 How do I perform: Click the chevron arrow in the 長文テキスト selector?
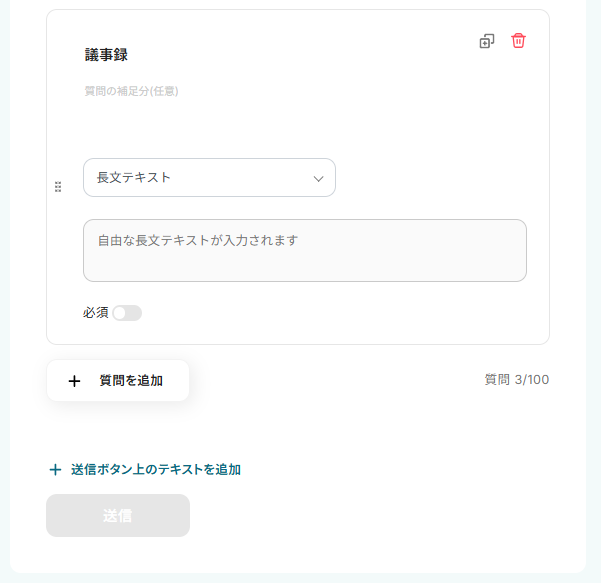[319, 178]
